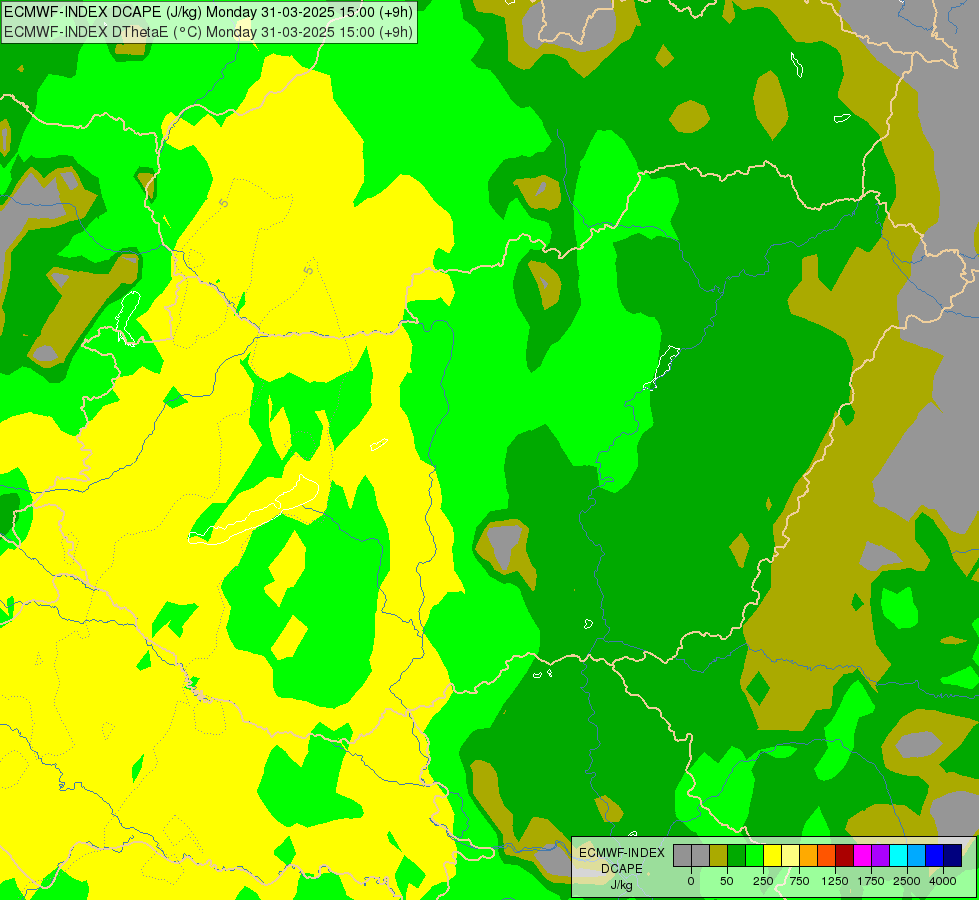This screenshot has width=979, height=900.
Task: Click the legend value 0
Action: tap(691, 881)
